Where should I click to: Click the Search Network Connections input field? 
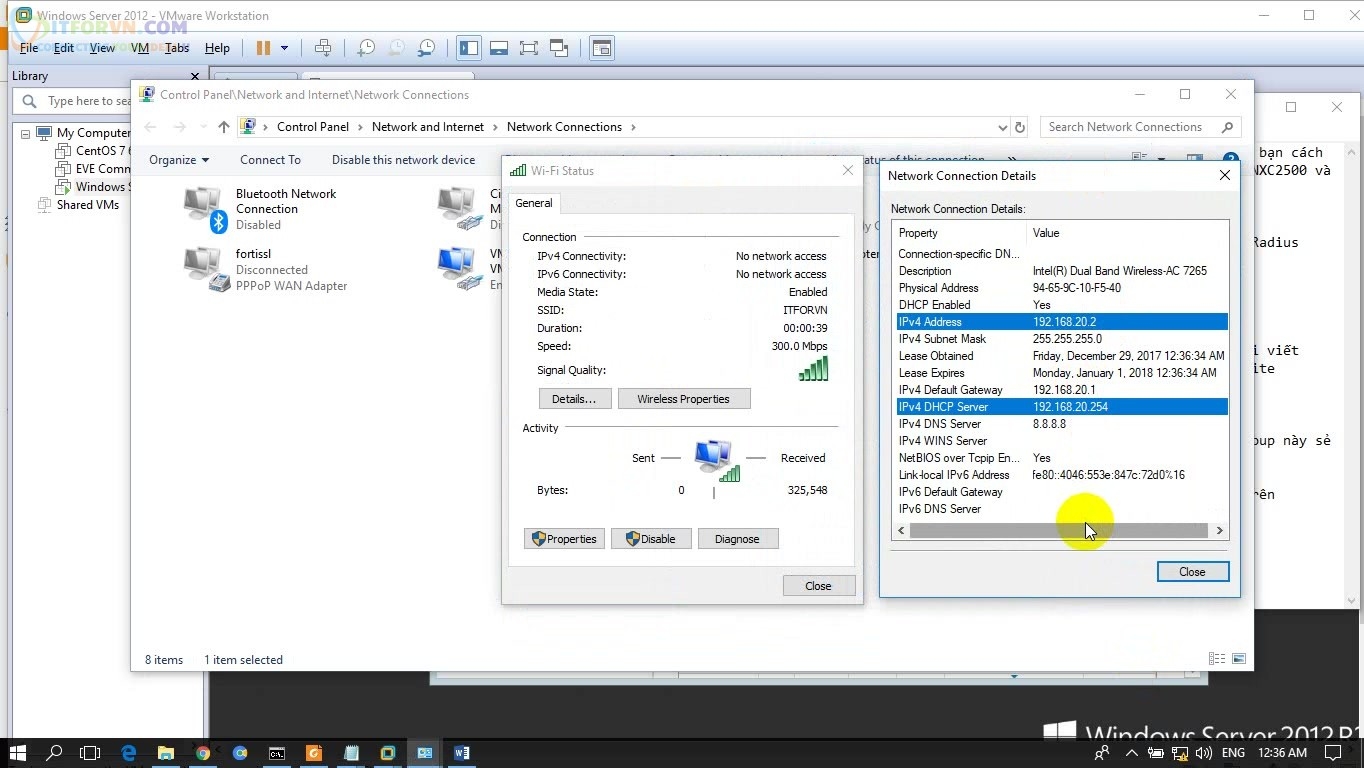pos(1125,127)
